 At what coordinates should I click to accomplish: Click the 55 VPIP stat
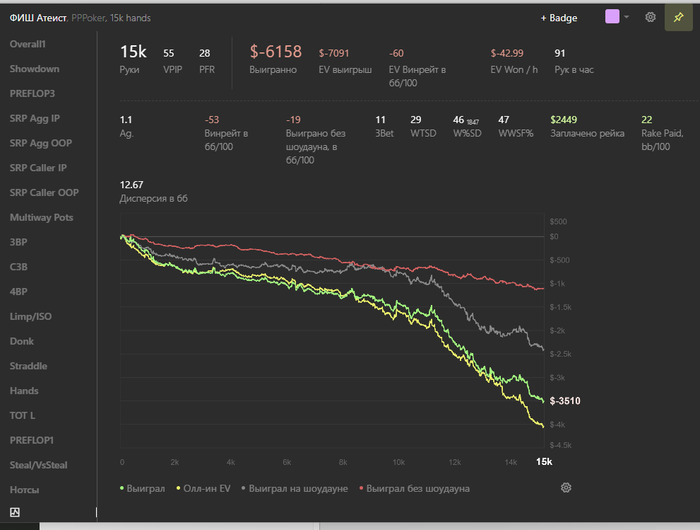172,61
